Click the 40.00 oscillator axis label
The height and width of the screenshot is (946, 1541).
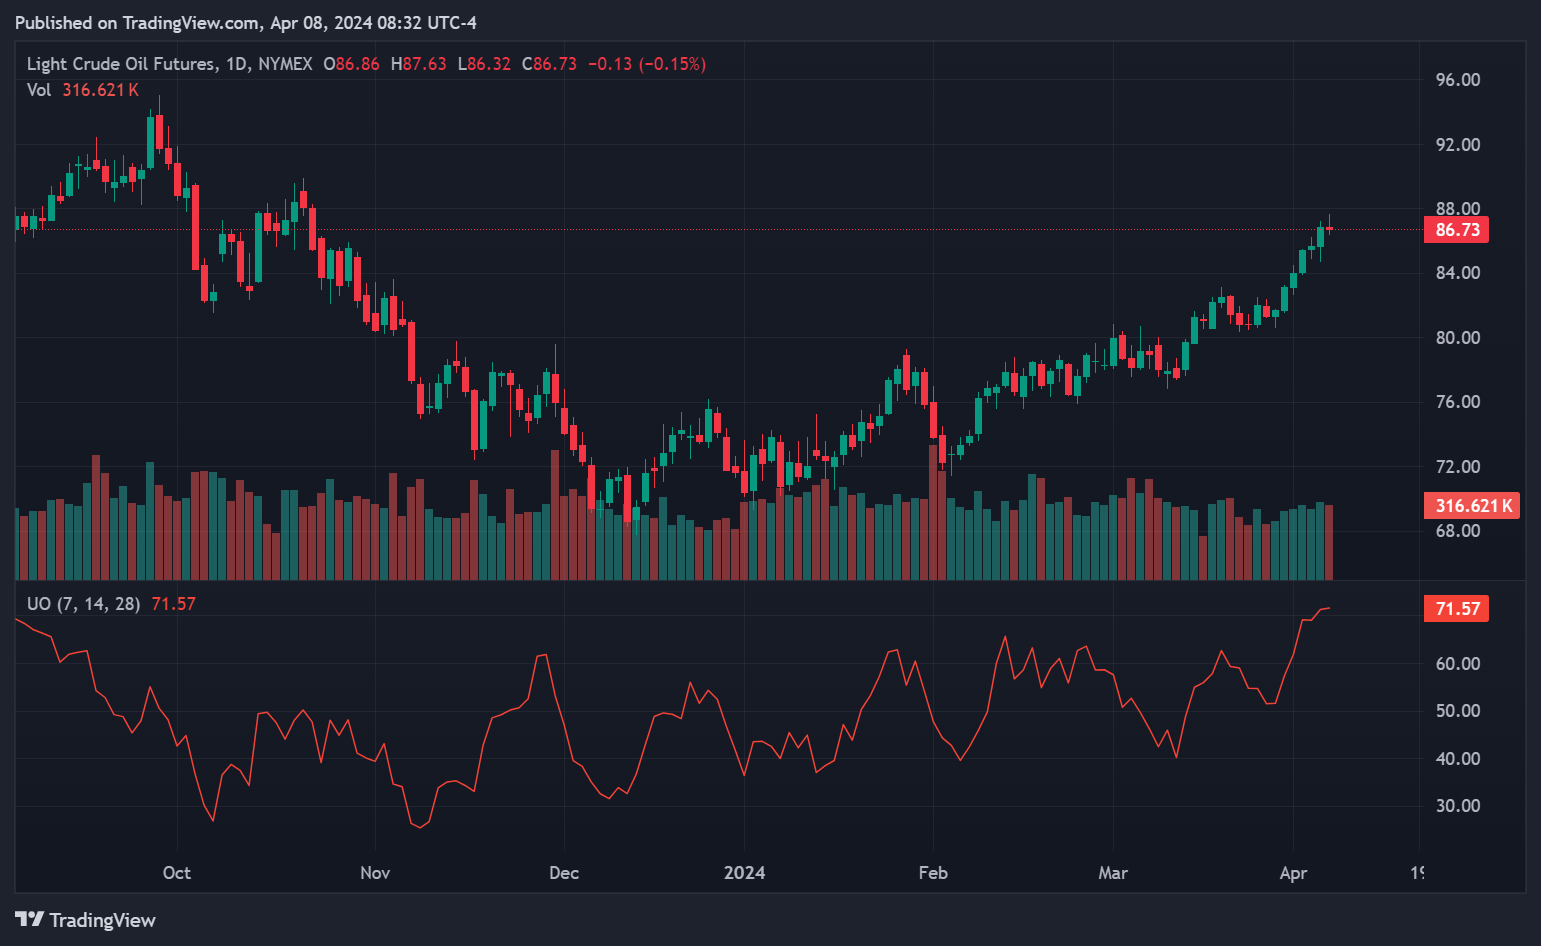(x=1458, y=759)
